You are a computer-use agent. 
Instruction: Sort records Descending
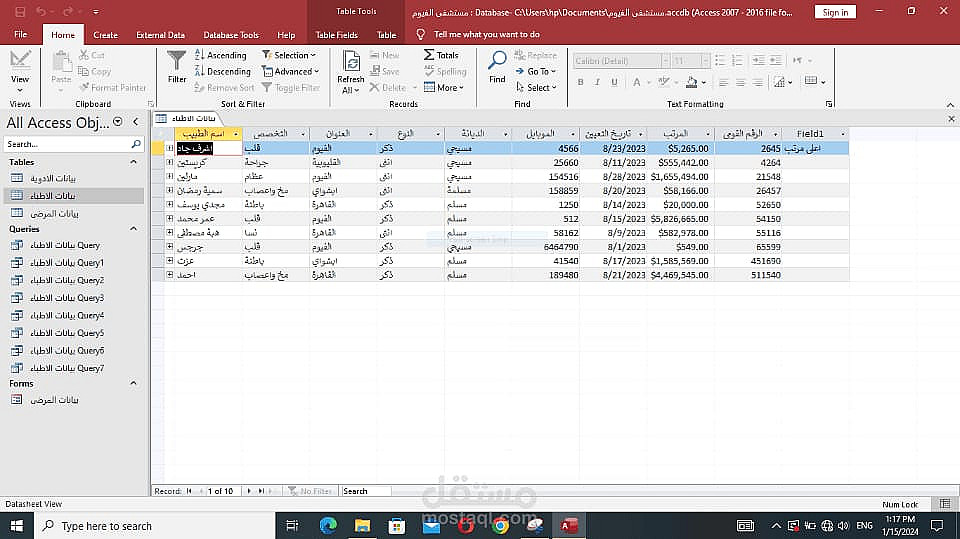pos(222,72)
